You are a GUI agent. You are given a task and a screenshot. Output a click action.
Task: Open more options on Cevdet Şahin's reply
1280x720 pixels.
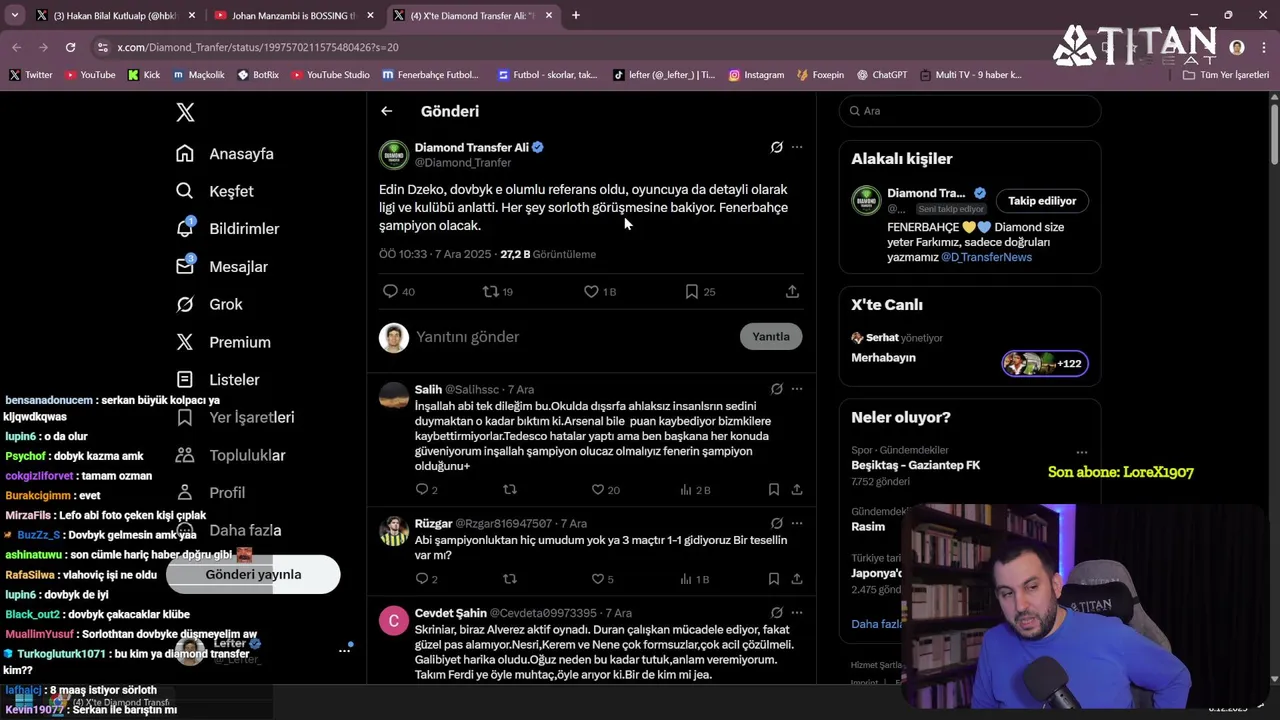797,613
